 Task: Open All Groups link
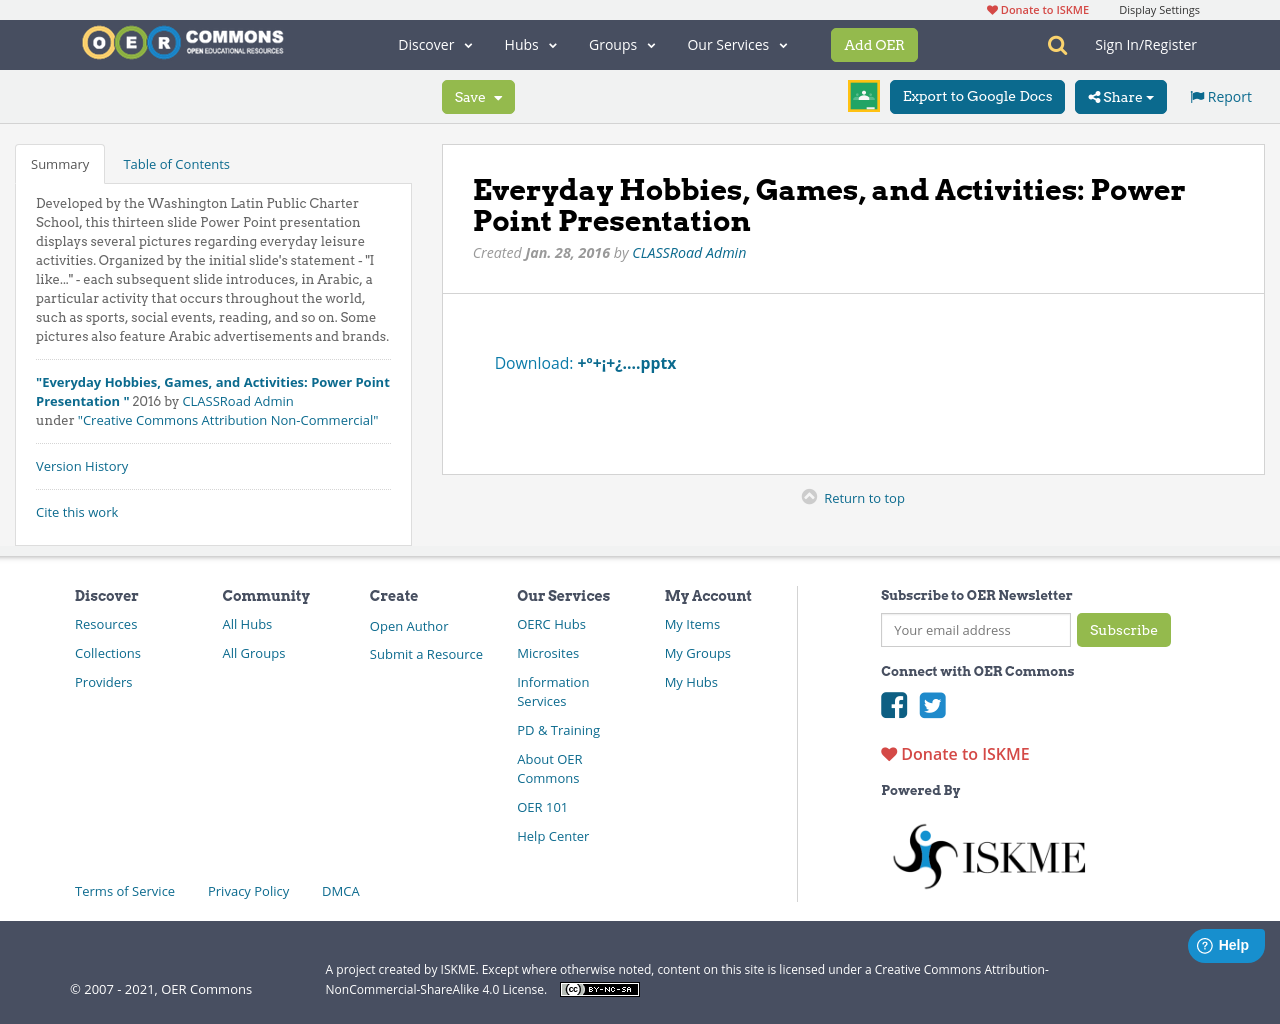coord(254,653)
